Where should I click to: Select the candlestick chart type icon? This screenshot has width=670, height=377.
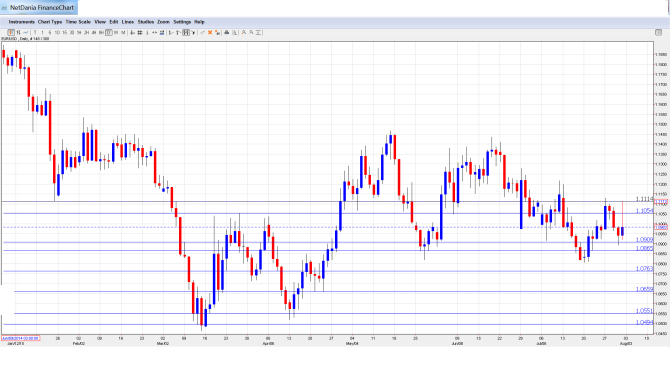click(11, 32)
